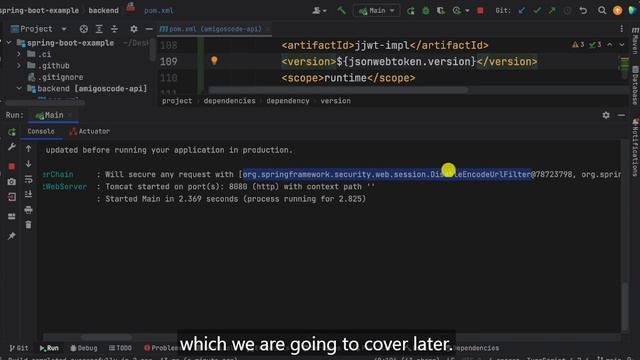Image resolution: width=640 pixels, height=360 pixels.
Task: Click Git push arrow icon
Action: [x=552, y=11]
